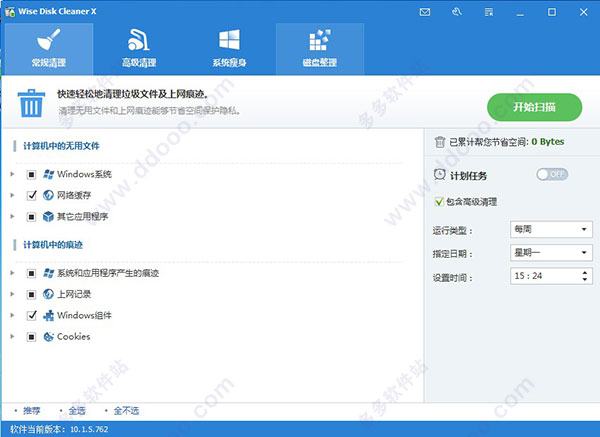
Task: Click the component icon beside Windows组件
Action: click(48, 316)
